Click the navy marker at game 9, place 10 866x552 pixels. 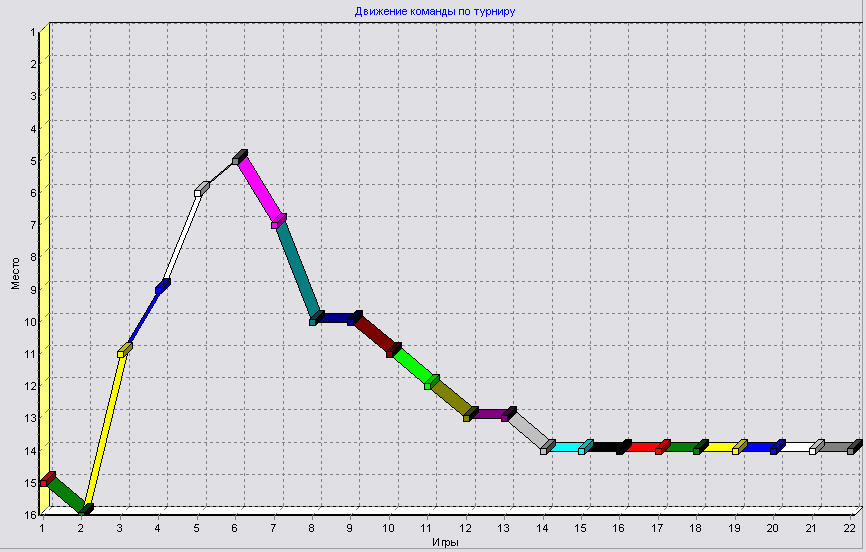point(355,318)
